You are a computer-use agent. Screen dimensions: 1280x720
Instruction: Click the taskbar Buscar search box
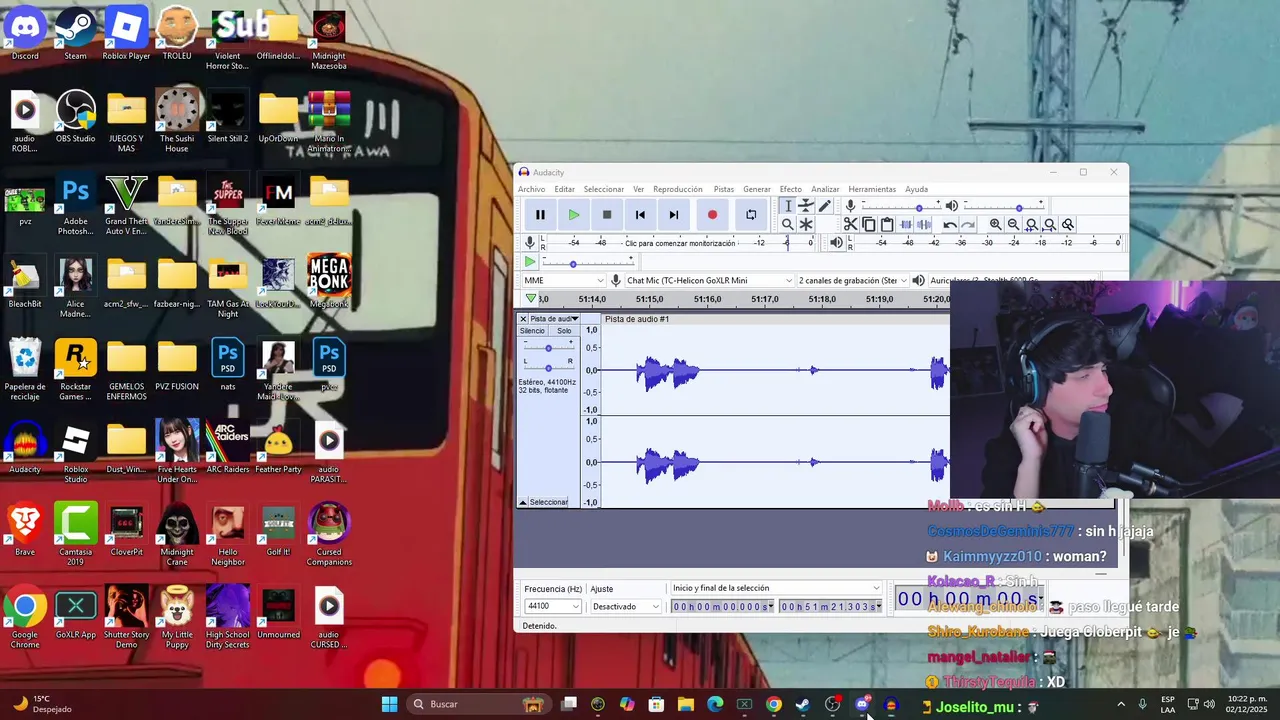(477, 704)
